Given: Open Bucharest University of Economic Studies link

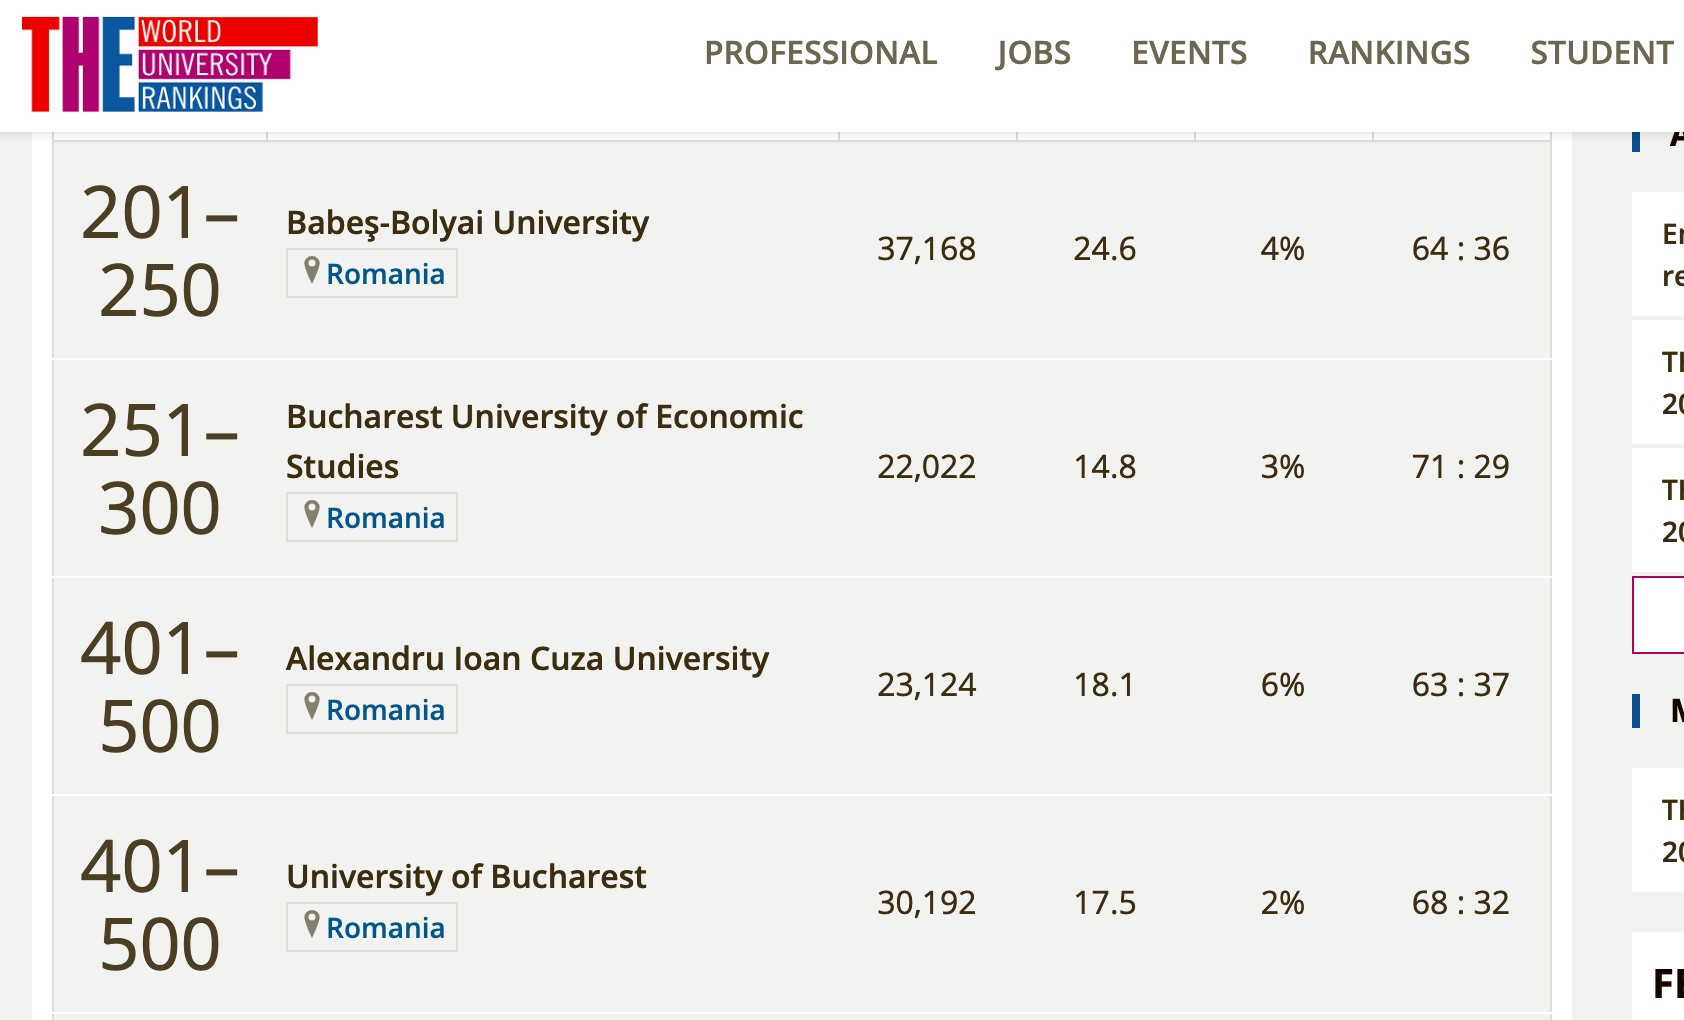Looking at the screenshot, I should click(544, 441).
